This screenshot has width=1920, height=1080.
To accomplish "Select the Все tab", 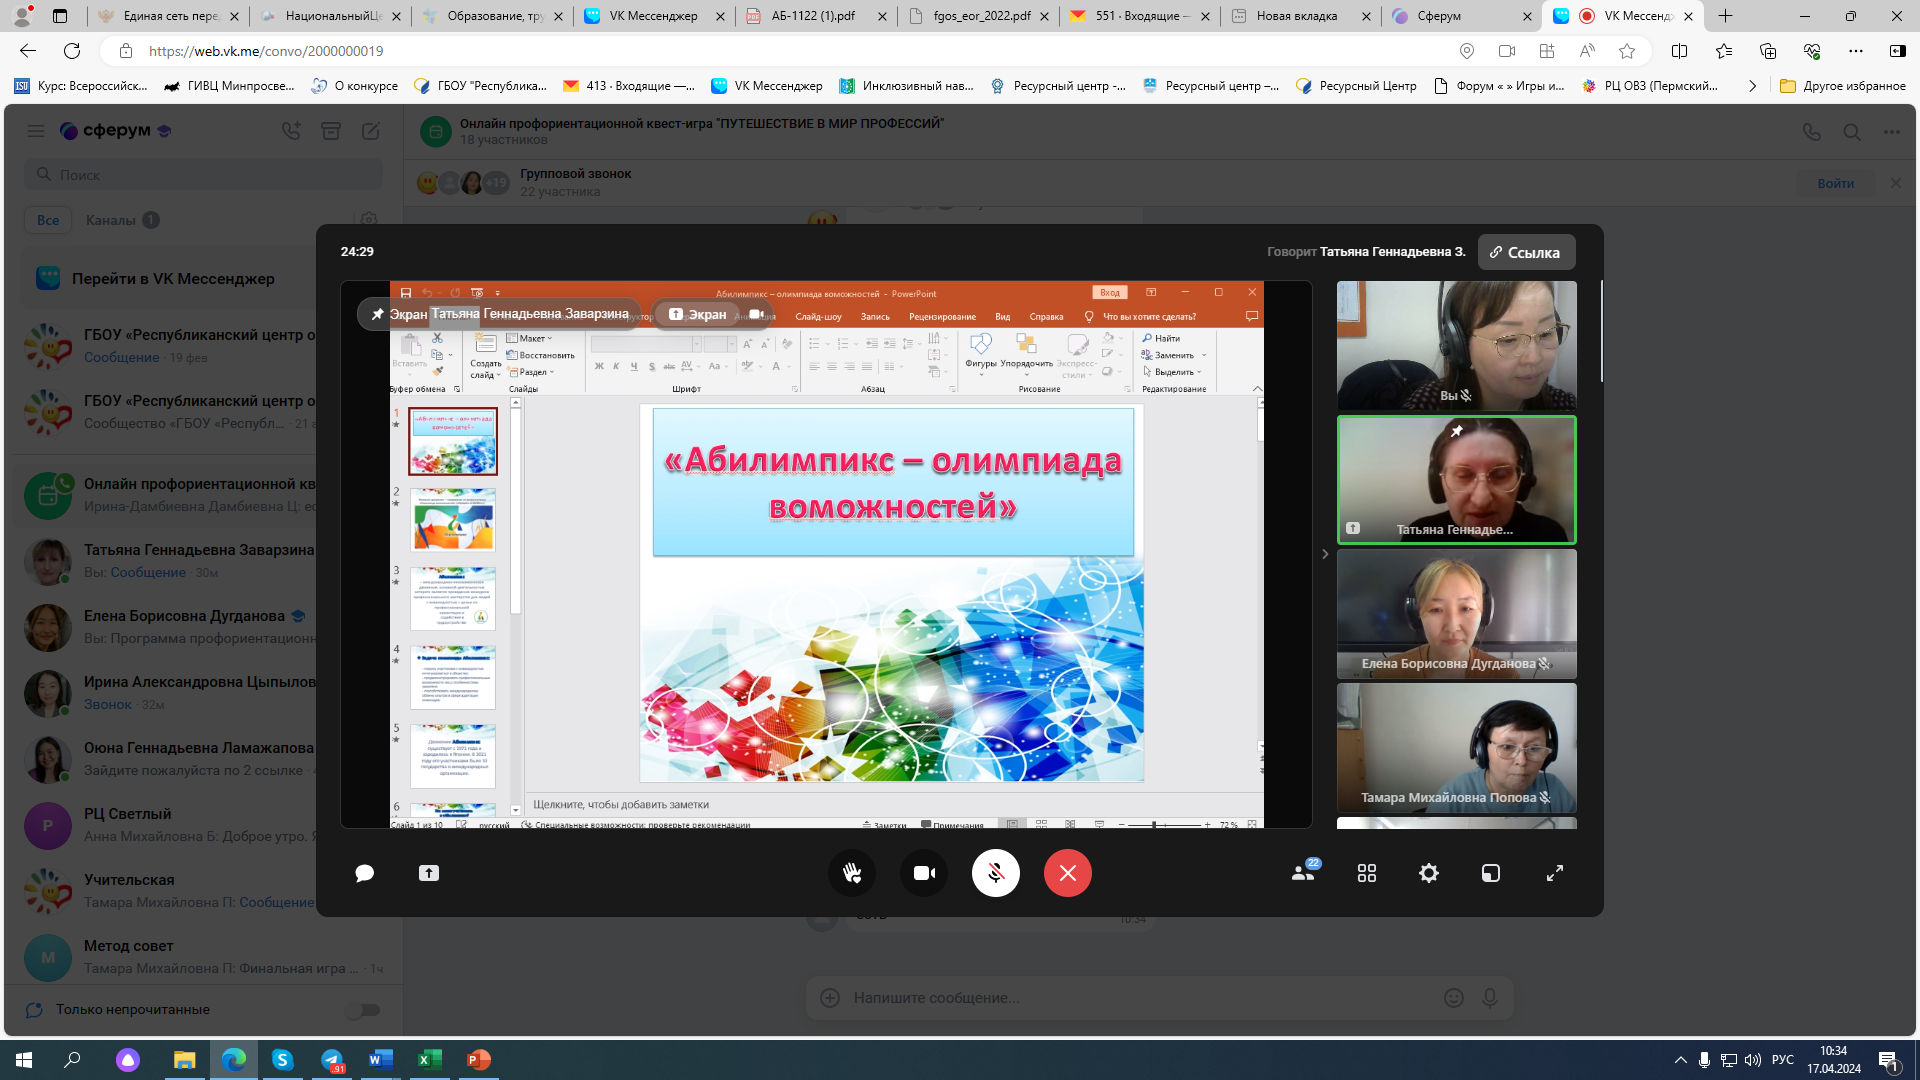I will point(48,220).
